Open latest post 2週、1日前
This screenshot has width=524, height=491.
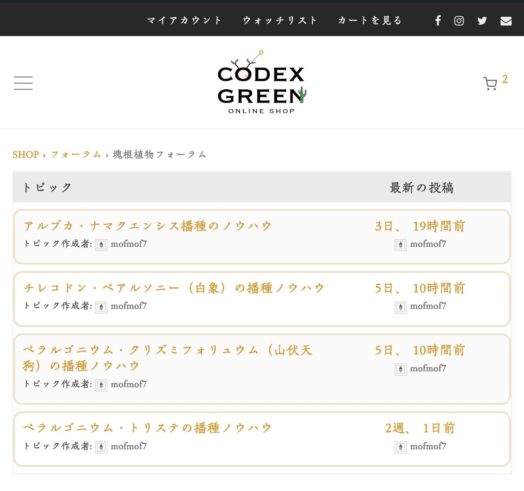(420, 428)
